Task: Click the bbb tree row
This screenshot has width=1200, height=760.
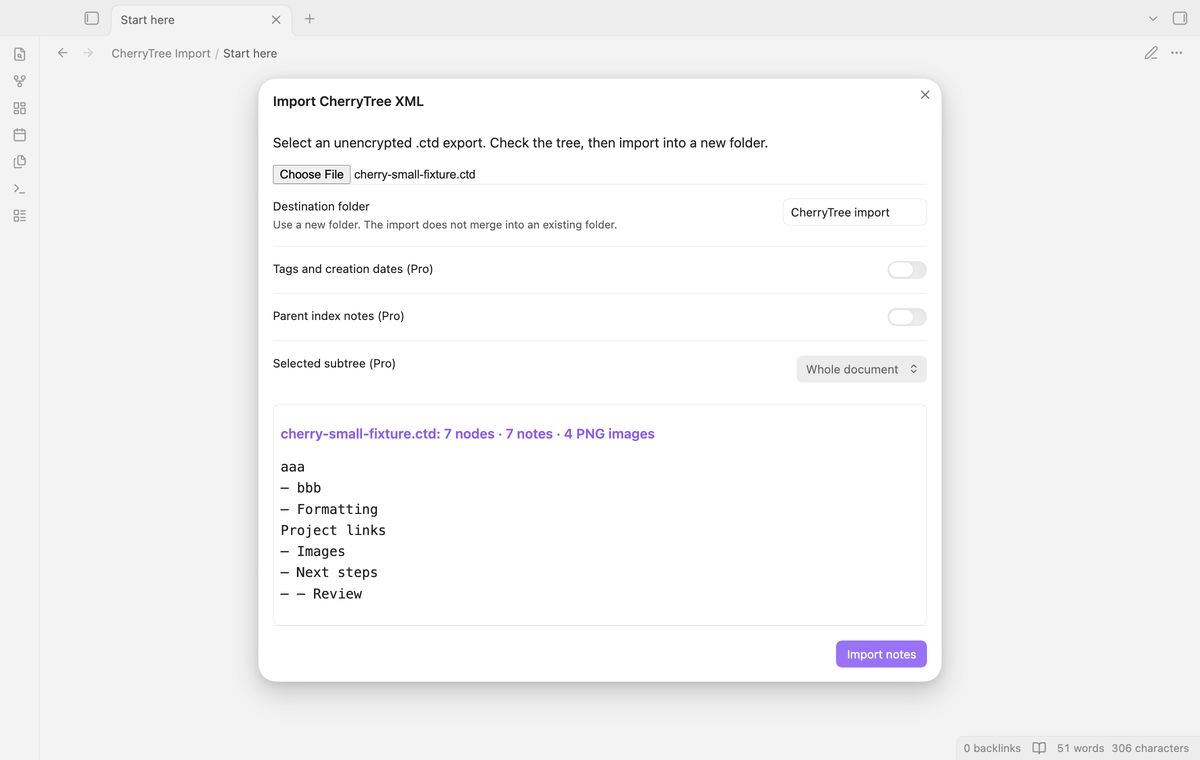Action: click(x=301, y=488)
